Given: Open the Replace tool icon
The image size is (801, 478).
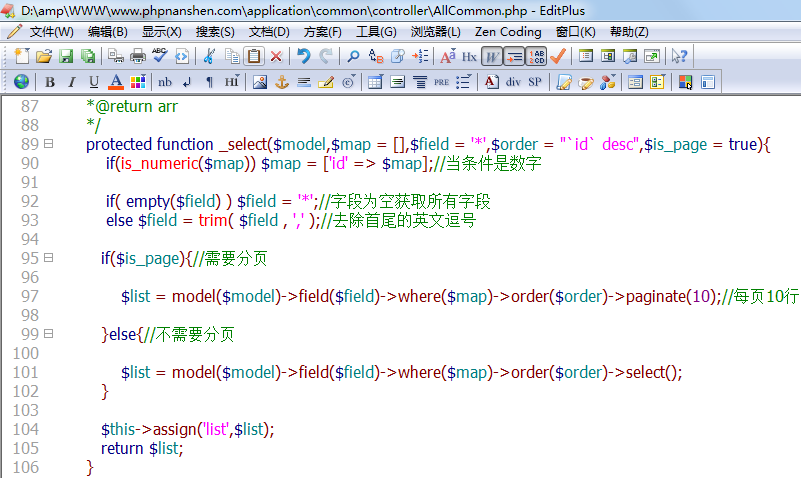Looking at the screenshot, I should pyautogui.click(x=375, y=56).
